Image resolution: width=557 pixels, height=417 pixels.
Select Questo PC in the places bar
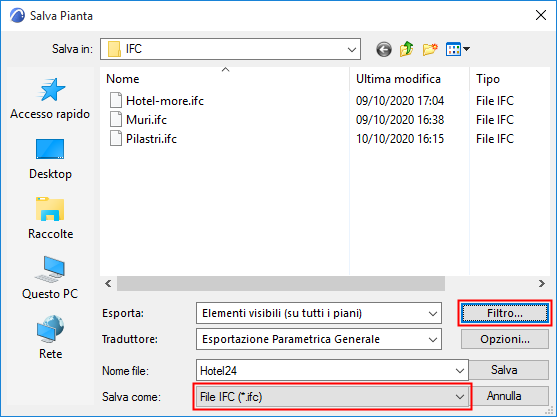50,278
